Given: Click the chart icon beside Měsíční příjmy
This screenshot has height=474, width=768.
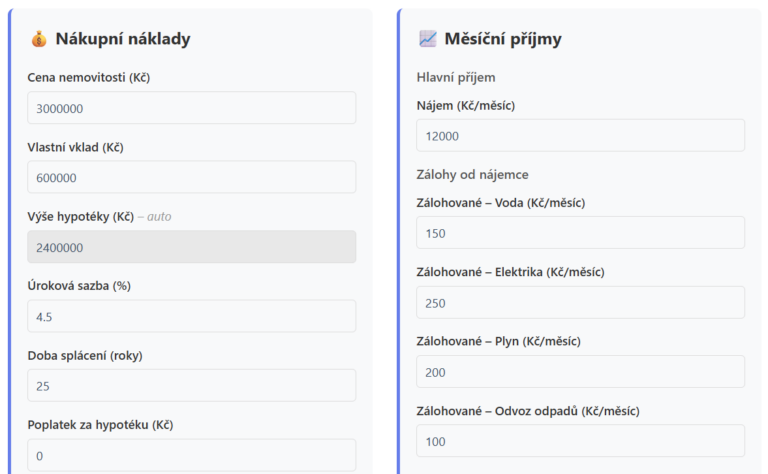Looking at the screenshot, I should pos(427,39).
